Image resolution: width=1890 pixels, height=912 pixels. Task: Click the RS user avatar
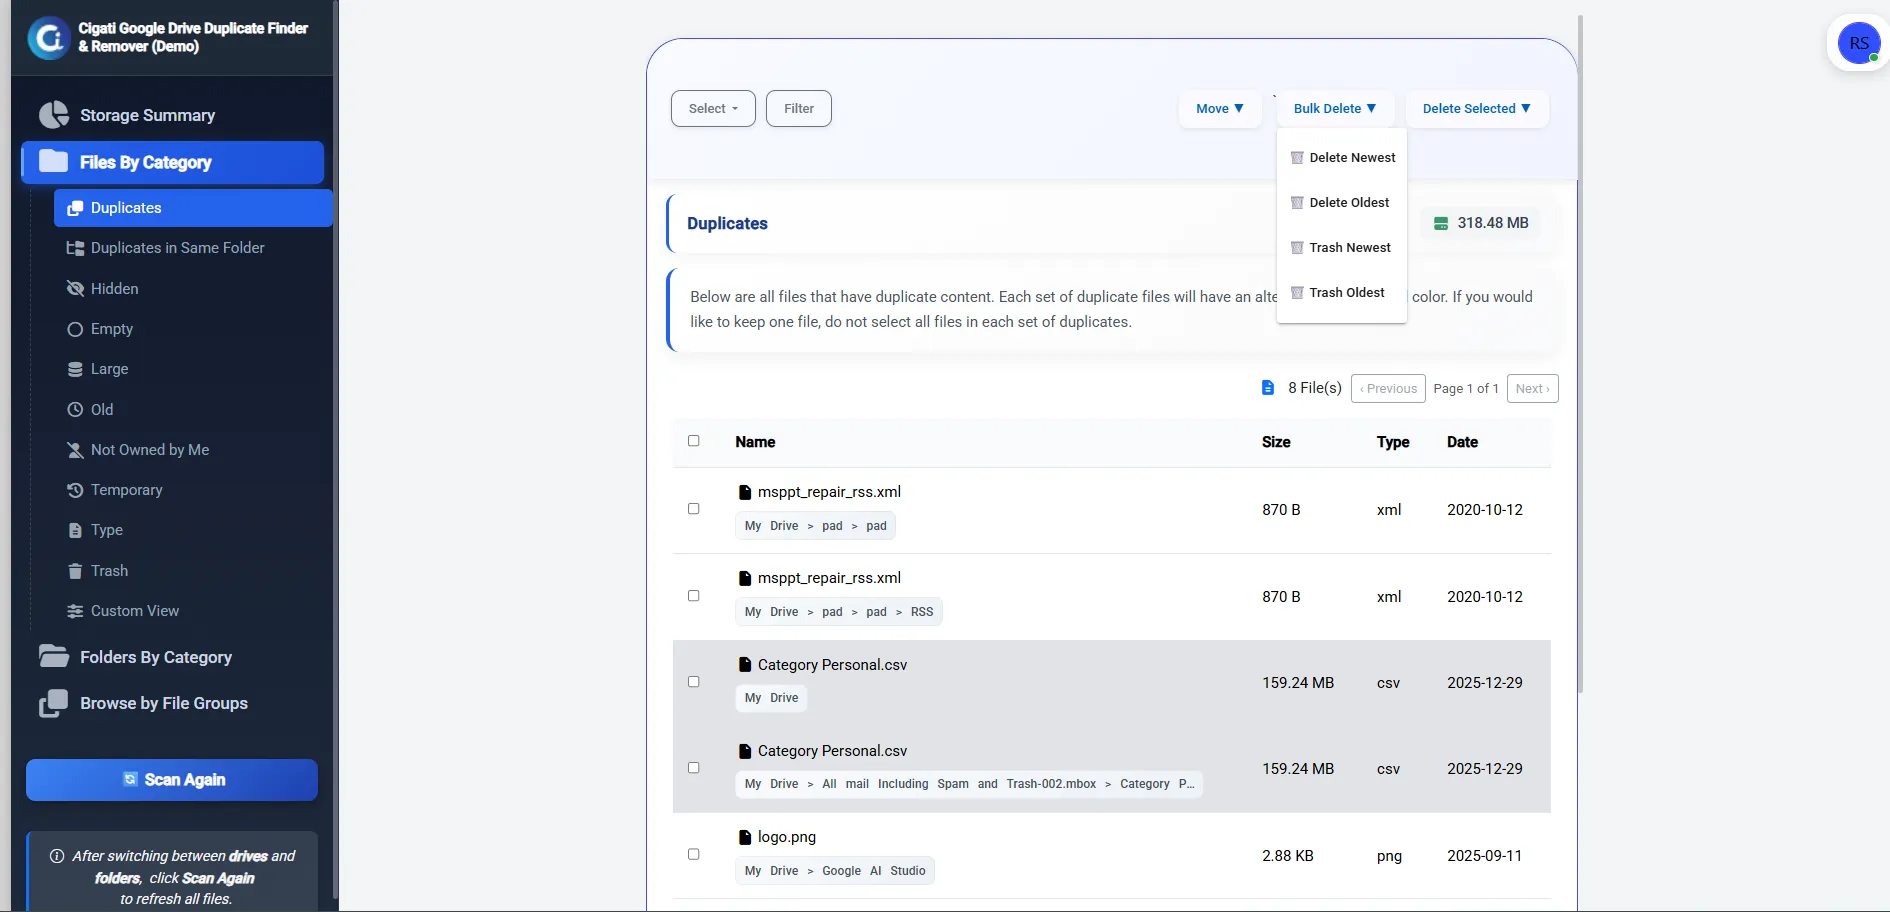pos(1858,44)
